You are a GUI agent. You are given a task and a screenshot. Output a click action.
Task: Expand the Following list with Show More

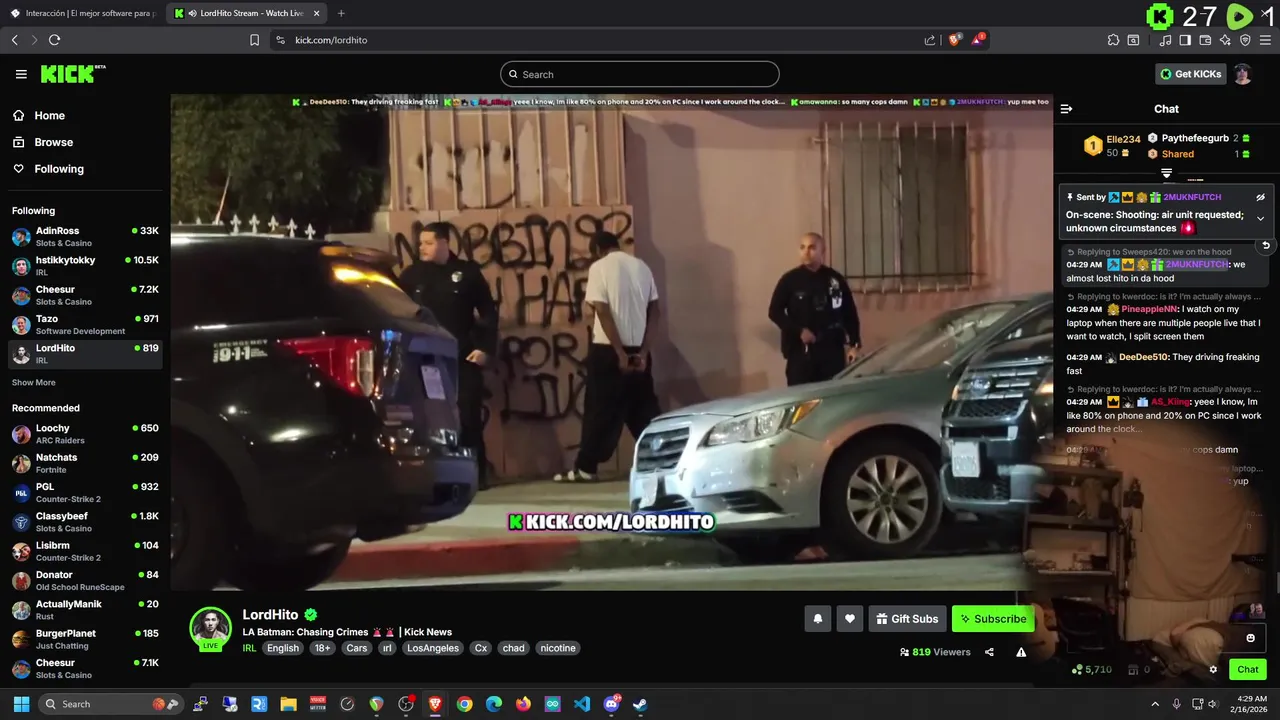click(x=34, y=382)
